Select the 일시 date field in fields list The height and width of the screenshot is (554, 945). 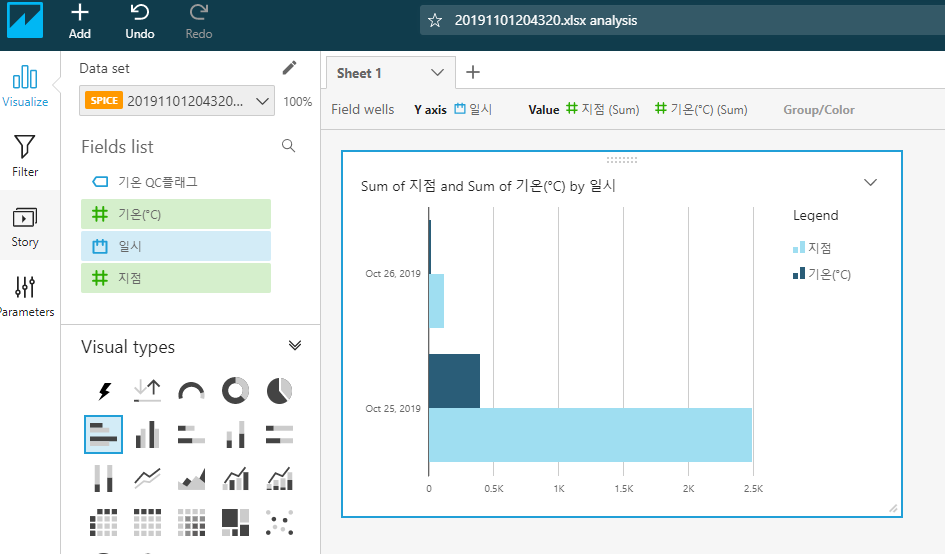[x=175, y=246]
